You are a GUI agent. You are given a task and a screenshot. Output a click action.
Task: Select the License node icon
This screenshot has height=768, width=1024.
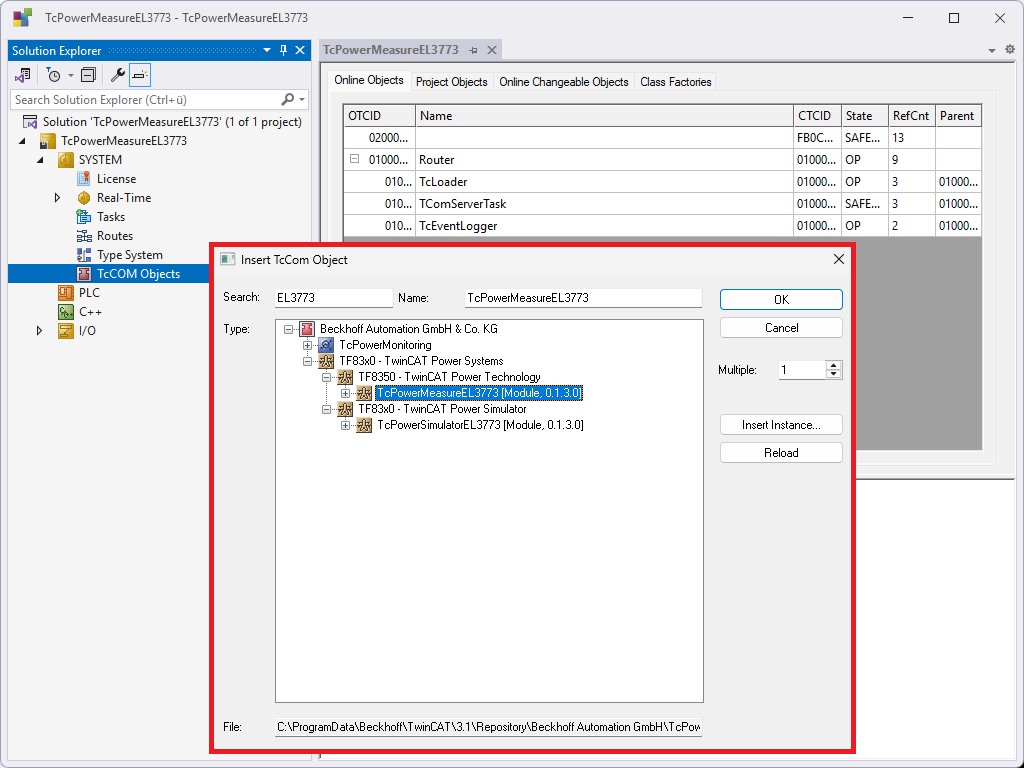(x=84, y=178)
